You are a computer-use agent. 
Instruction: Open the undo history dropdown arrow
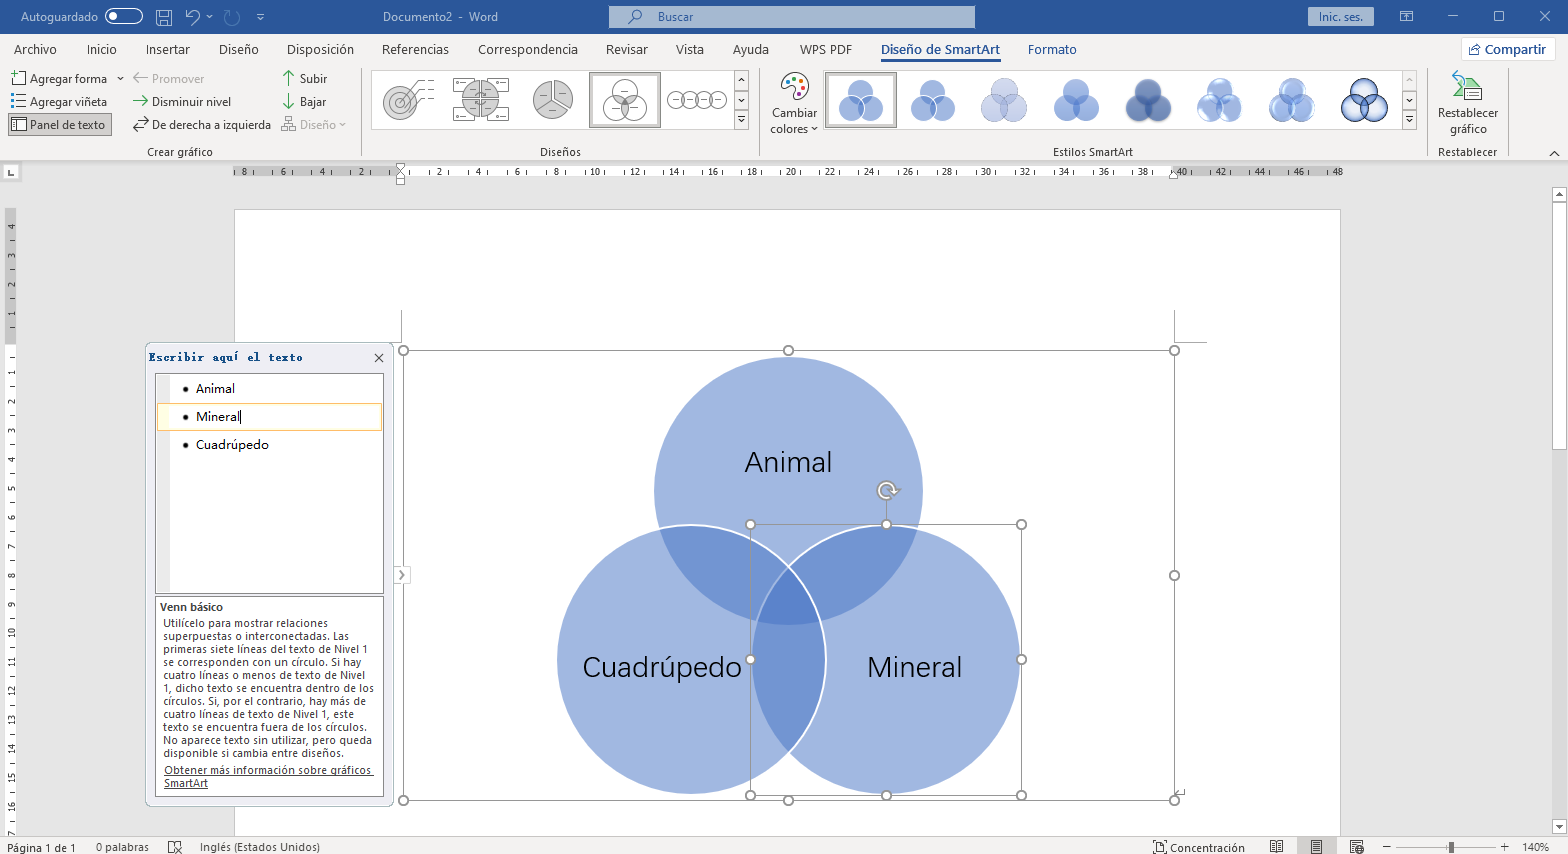[x=210, y=16]
